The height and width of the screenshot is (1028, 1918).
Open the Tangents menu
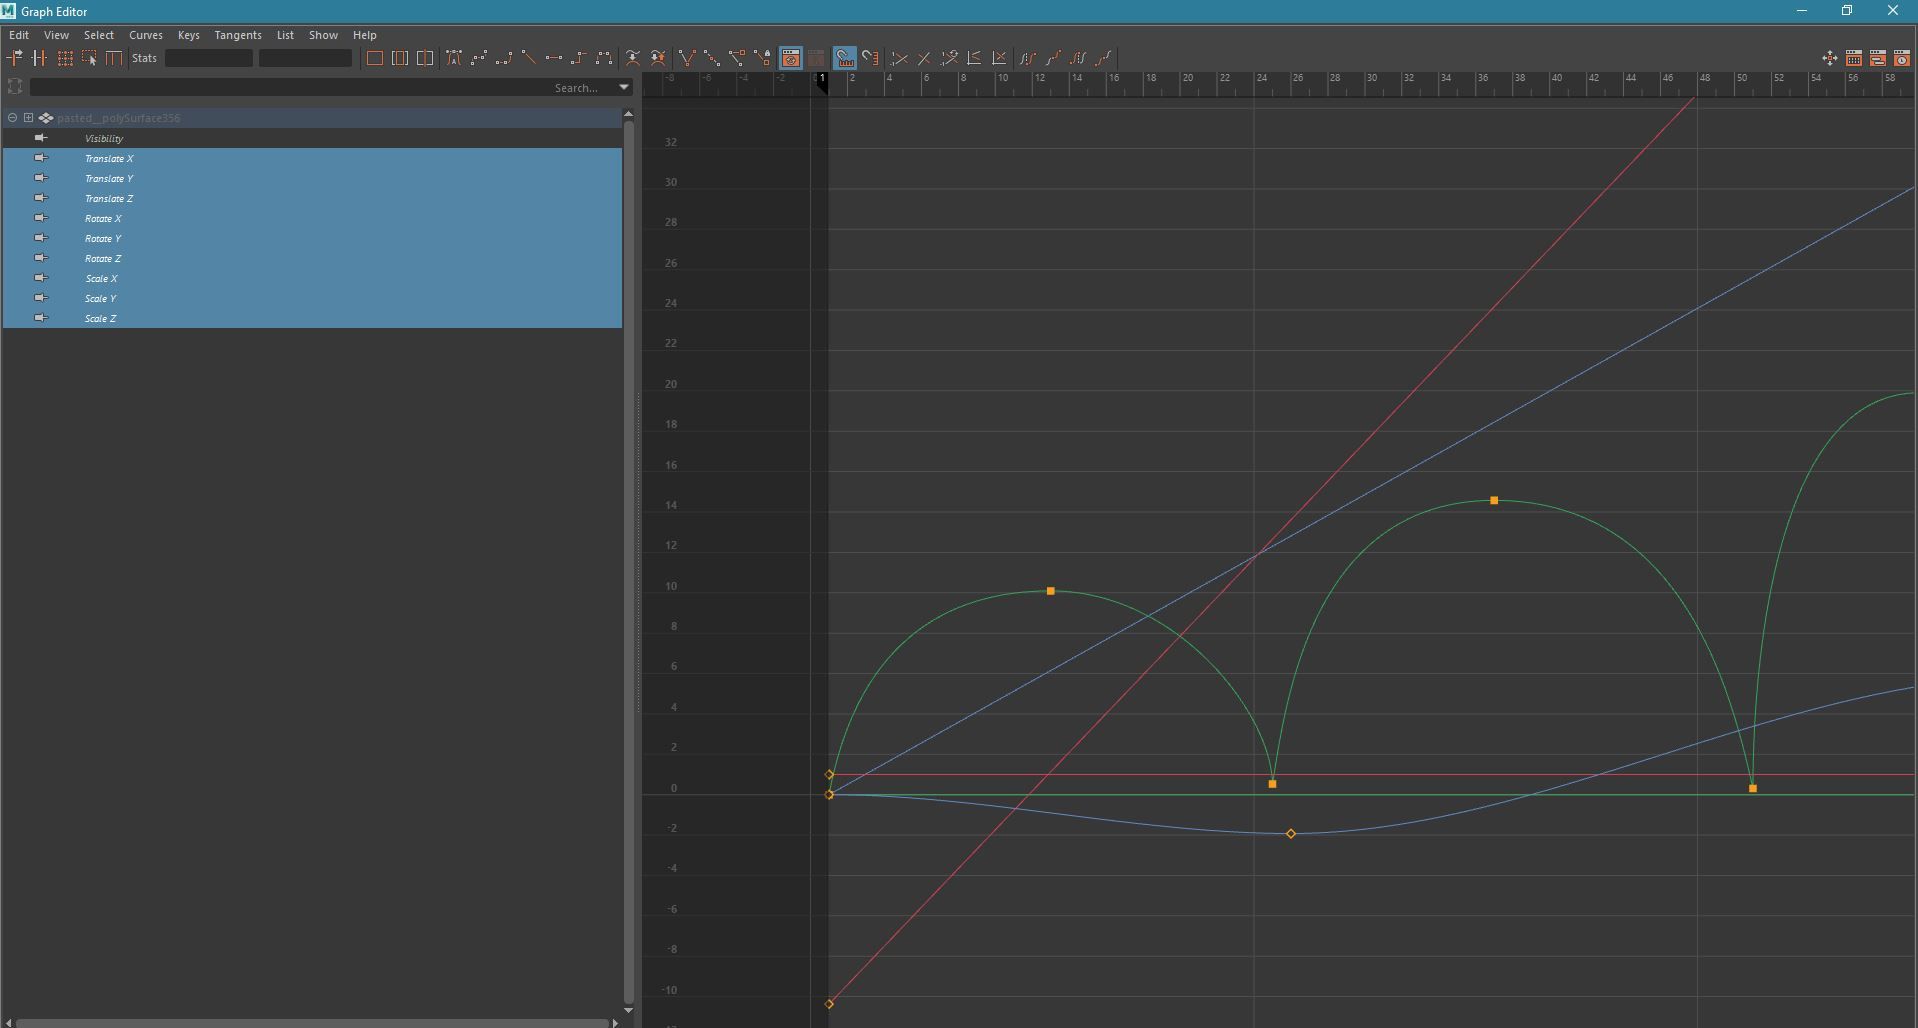237,35
